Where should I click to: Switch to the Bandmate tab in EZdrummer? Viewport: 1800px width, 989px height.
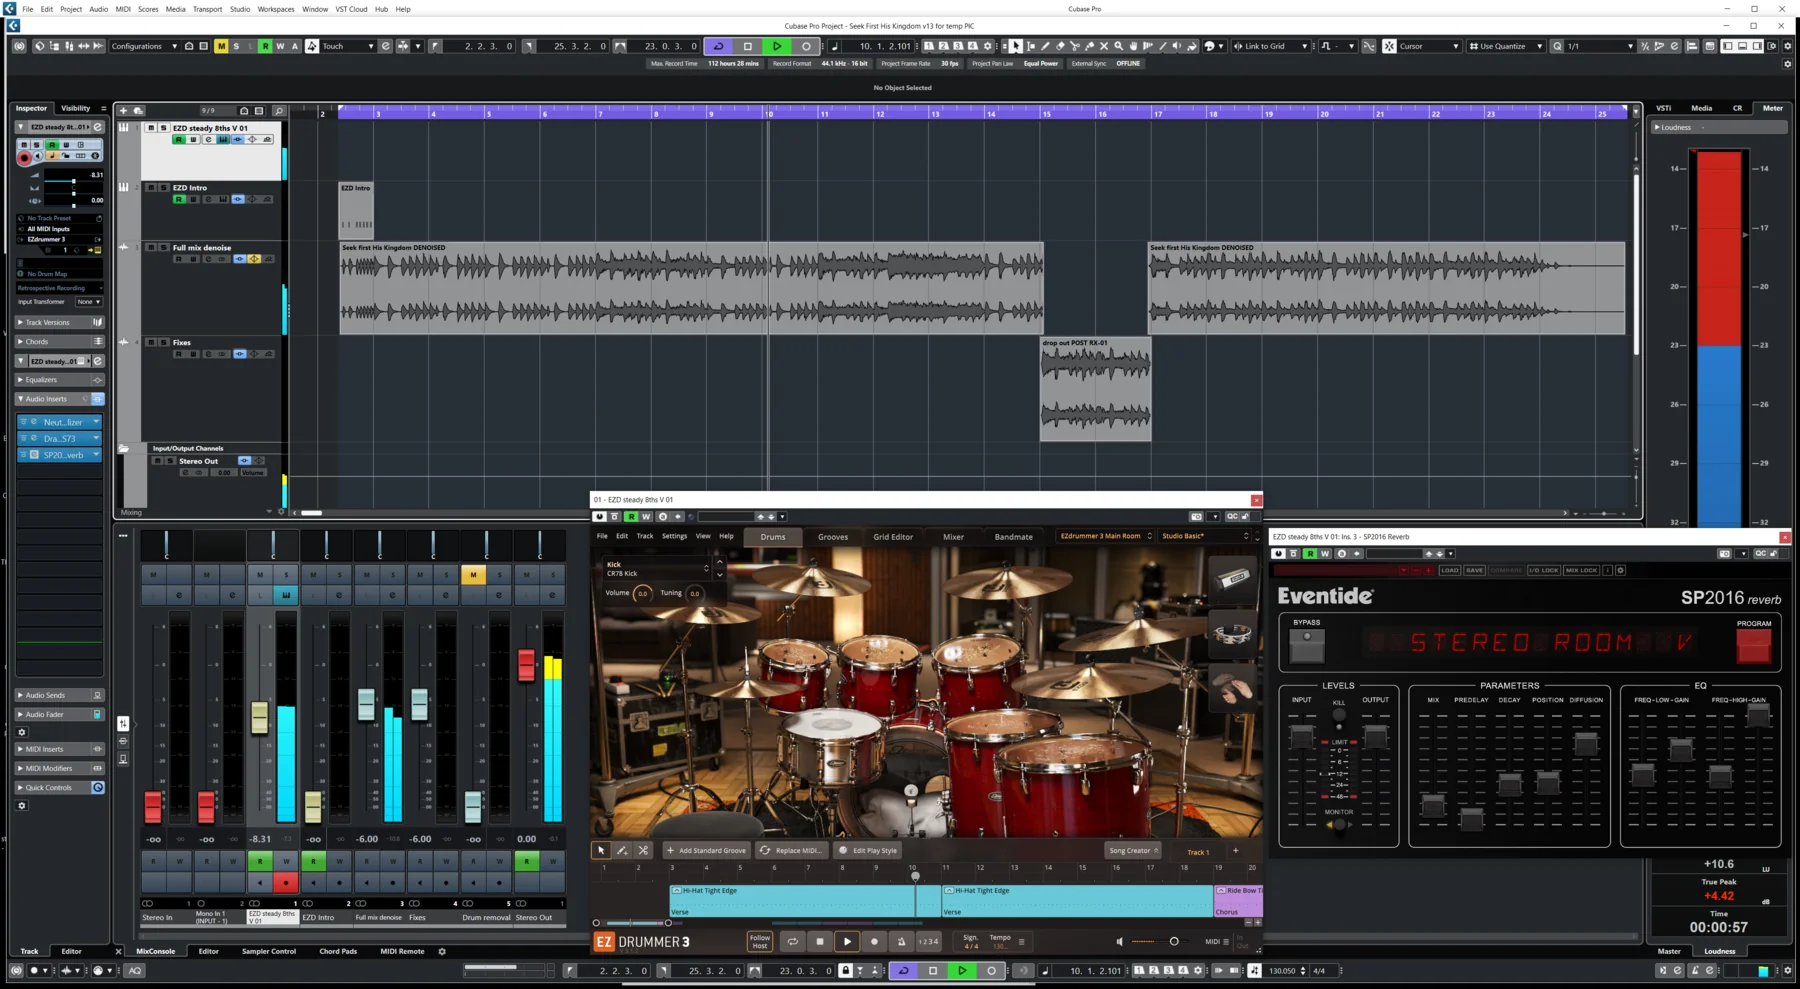click(x=1013, y=537)
